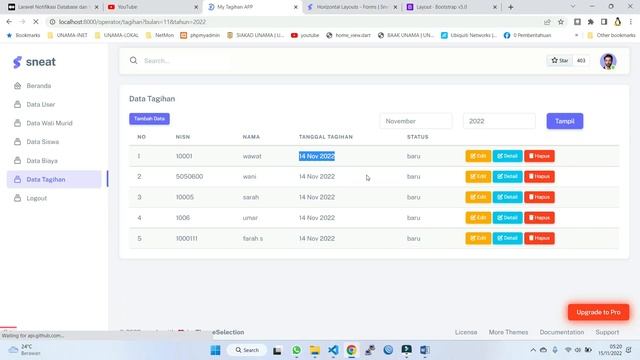Open WhatsApp from the taskbar
Image resolution: width=640 pixels, height=360 pixels.
click(x=296, y=350)
